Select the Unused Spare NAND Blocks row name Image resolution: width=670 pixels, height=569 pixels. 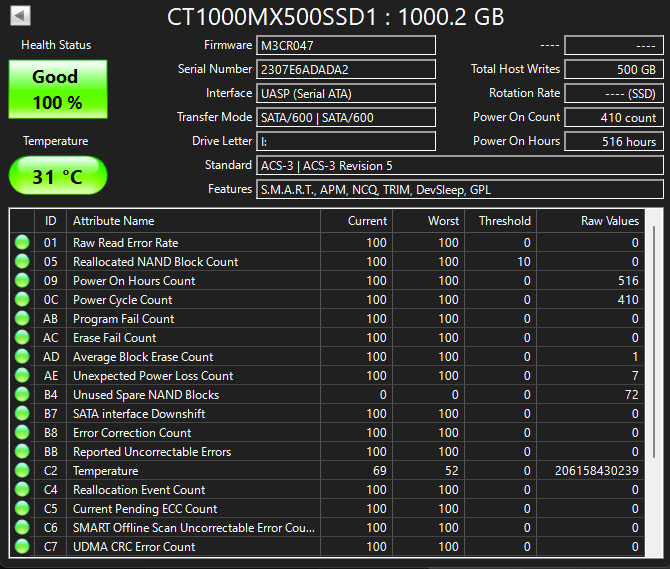[x=146, y=395]
